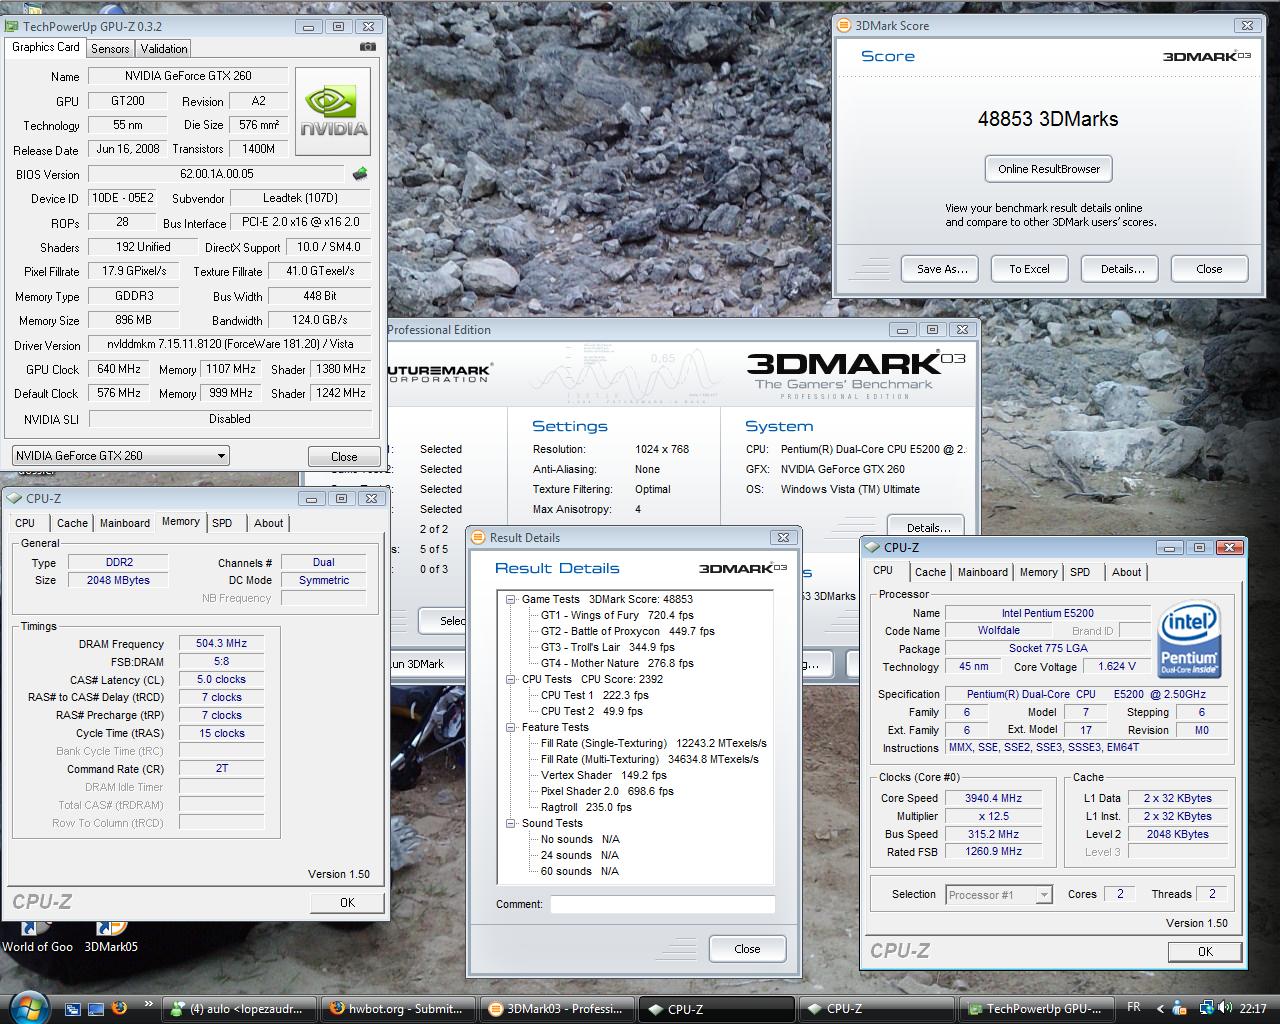Open Mainboard tab in left CPU-Z window

[x=125, y=523]
